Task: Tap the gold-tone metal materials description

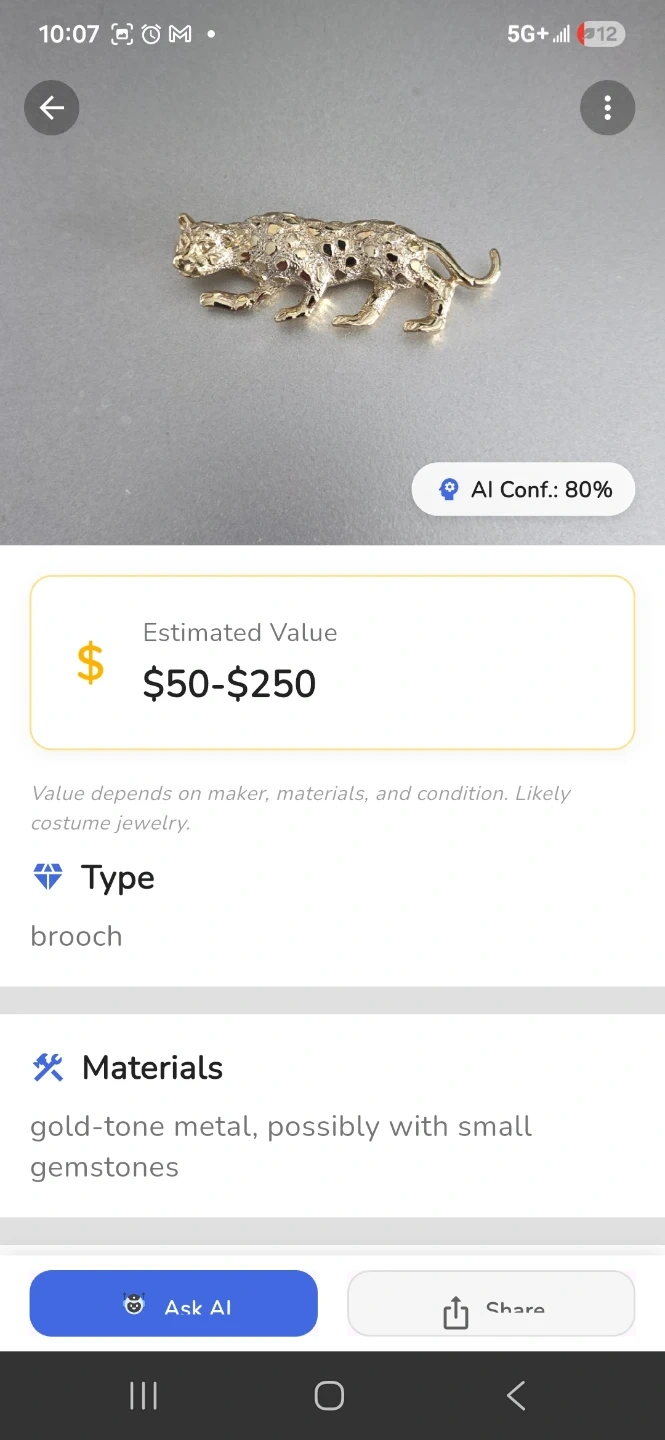Action: pyautogui.click(x=281, y=1146)
